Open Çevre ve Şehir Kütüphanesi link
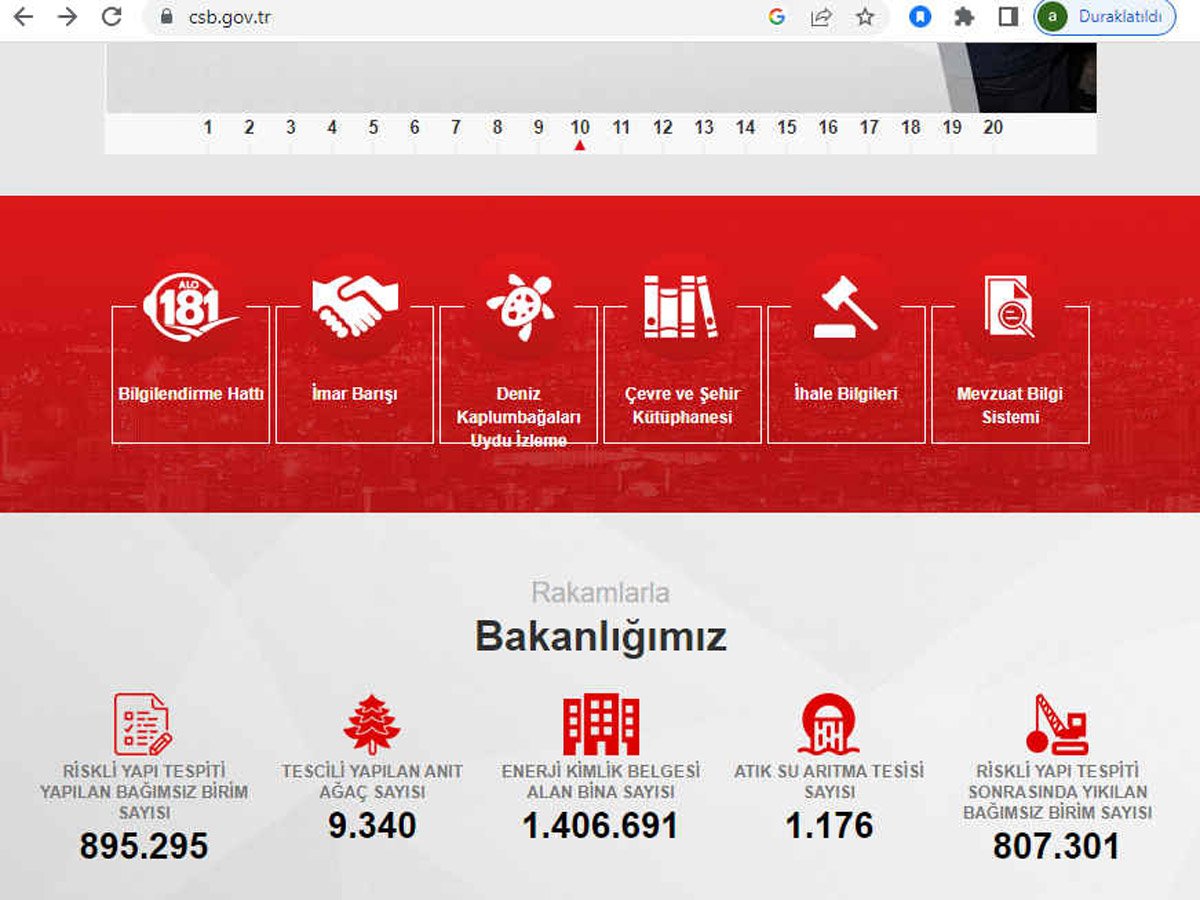The image size is (1200, 900). click(x=682, y=405)
